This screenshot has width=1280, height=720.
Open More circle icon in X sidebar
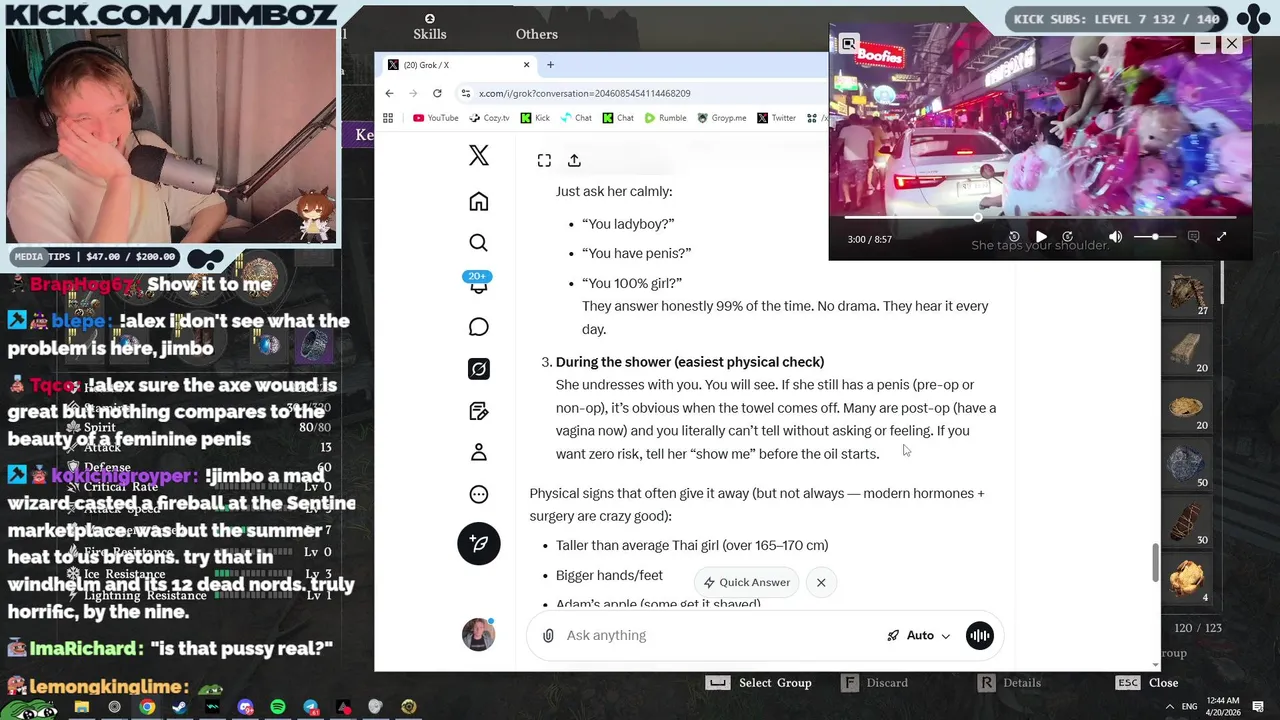(479, 494)
